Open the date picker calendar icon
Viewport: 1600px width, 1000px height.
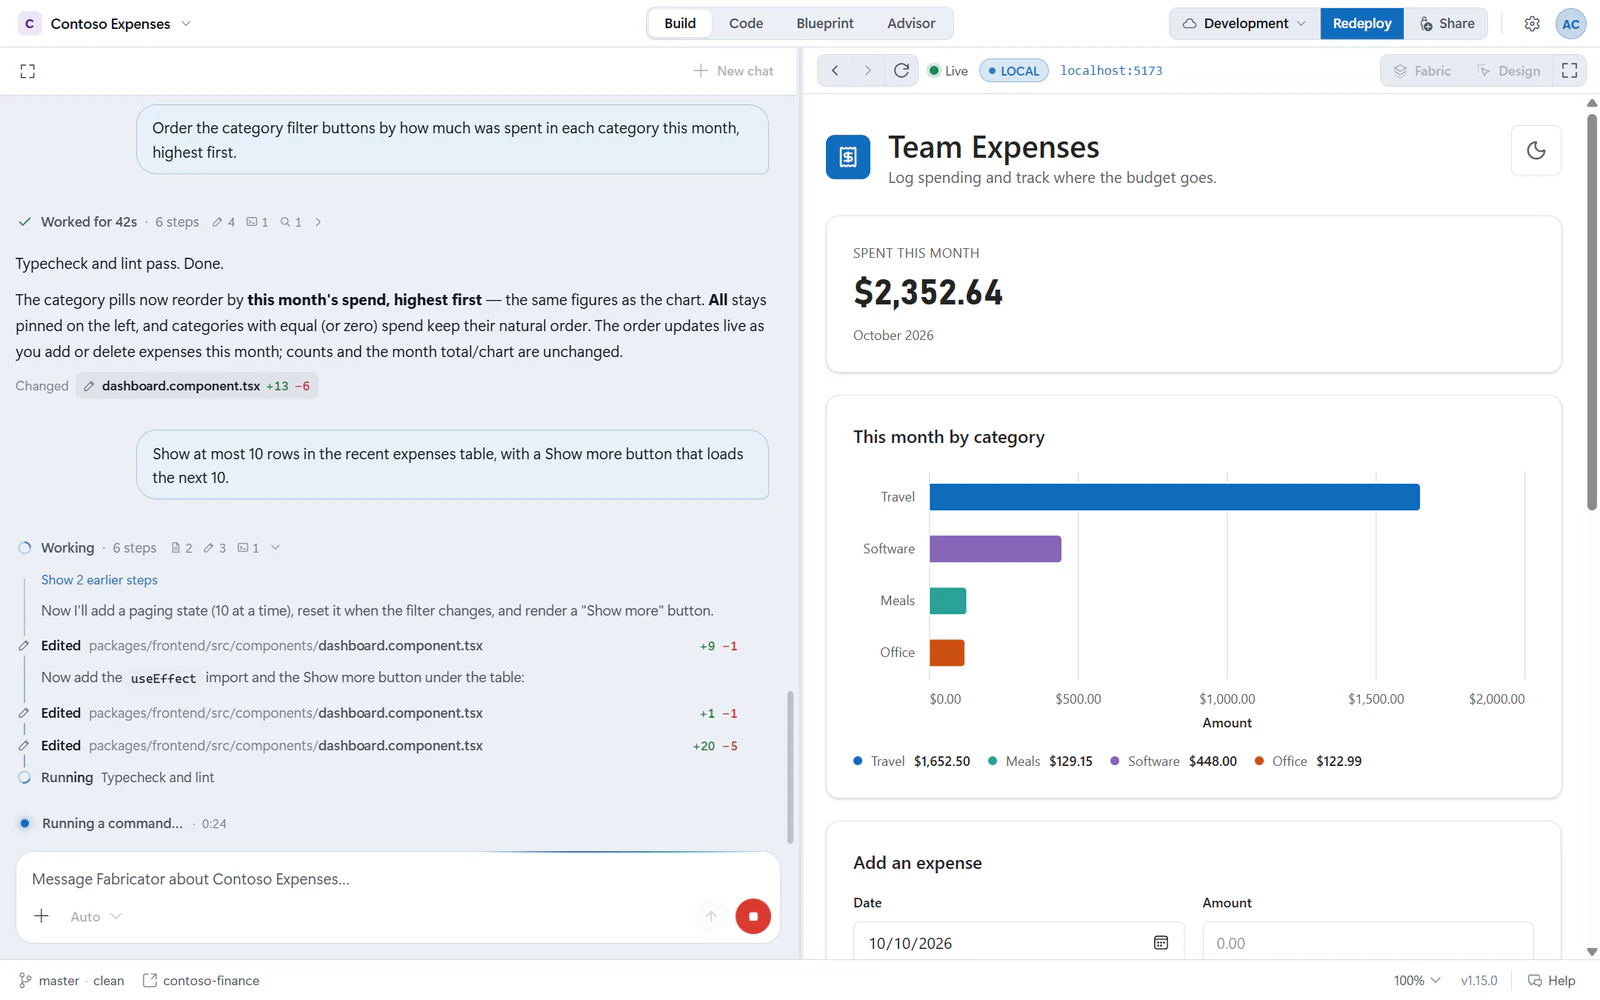coord(1160,943)
